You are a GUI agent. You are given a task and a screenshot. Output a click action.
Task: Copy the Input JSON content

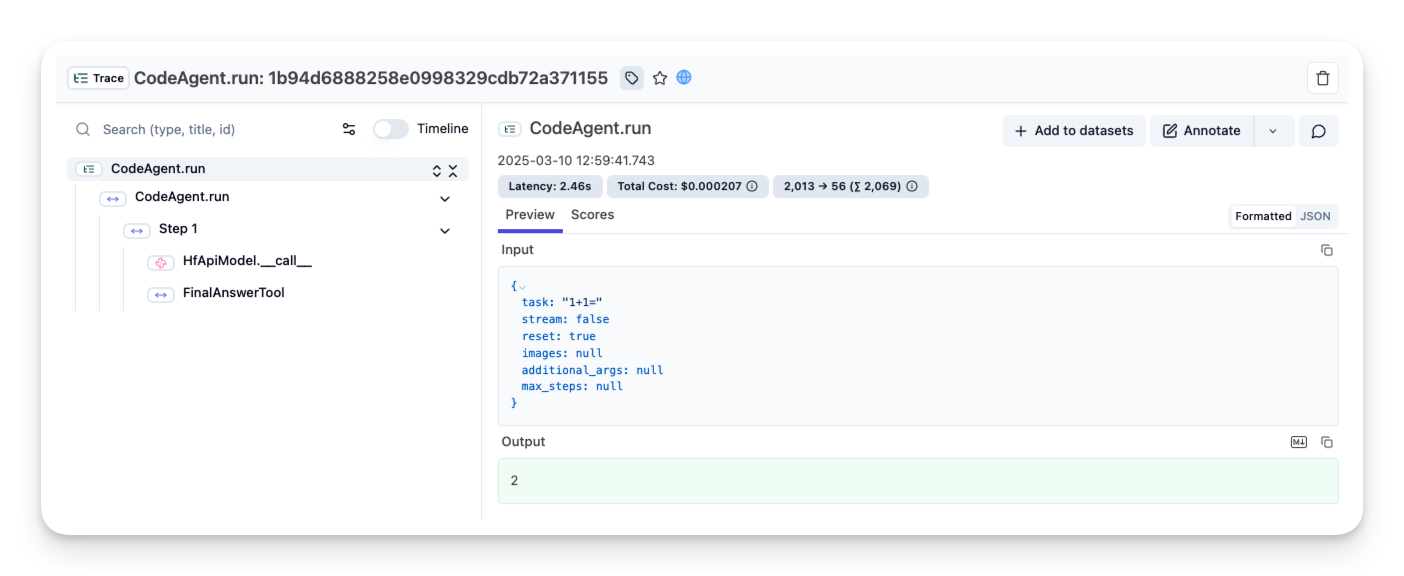[1327, 250]
